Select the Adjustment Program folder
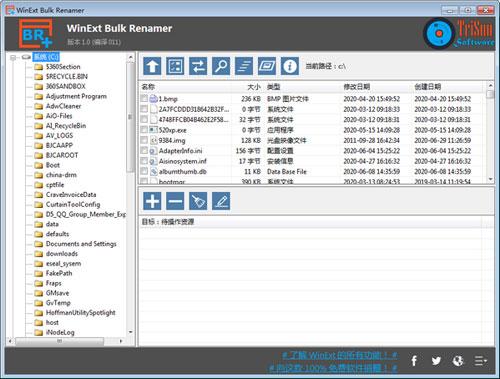 [76, 96]
